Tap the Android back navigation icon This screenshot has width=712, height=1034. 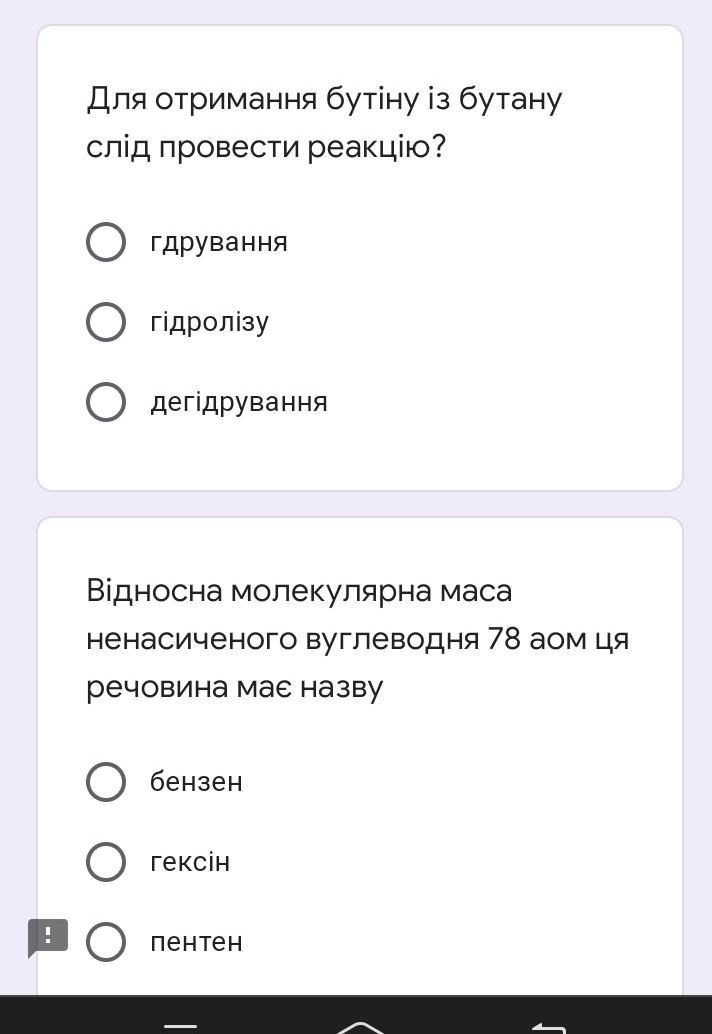point(548,1026)
